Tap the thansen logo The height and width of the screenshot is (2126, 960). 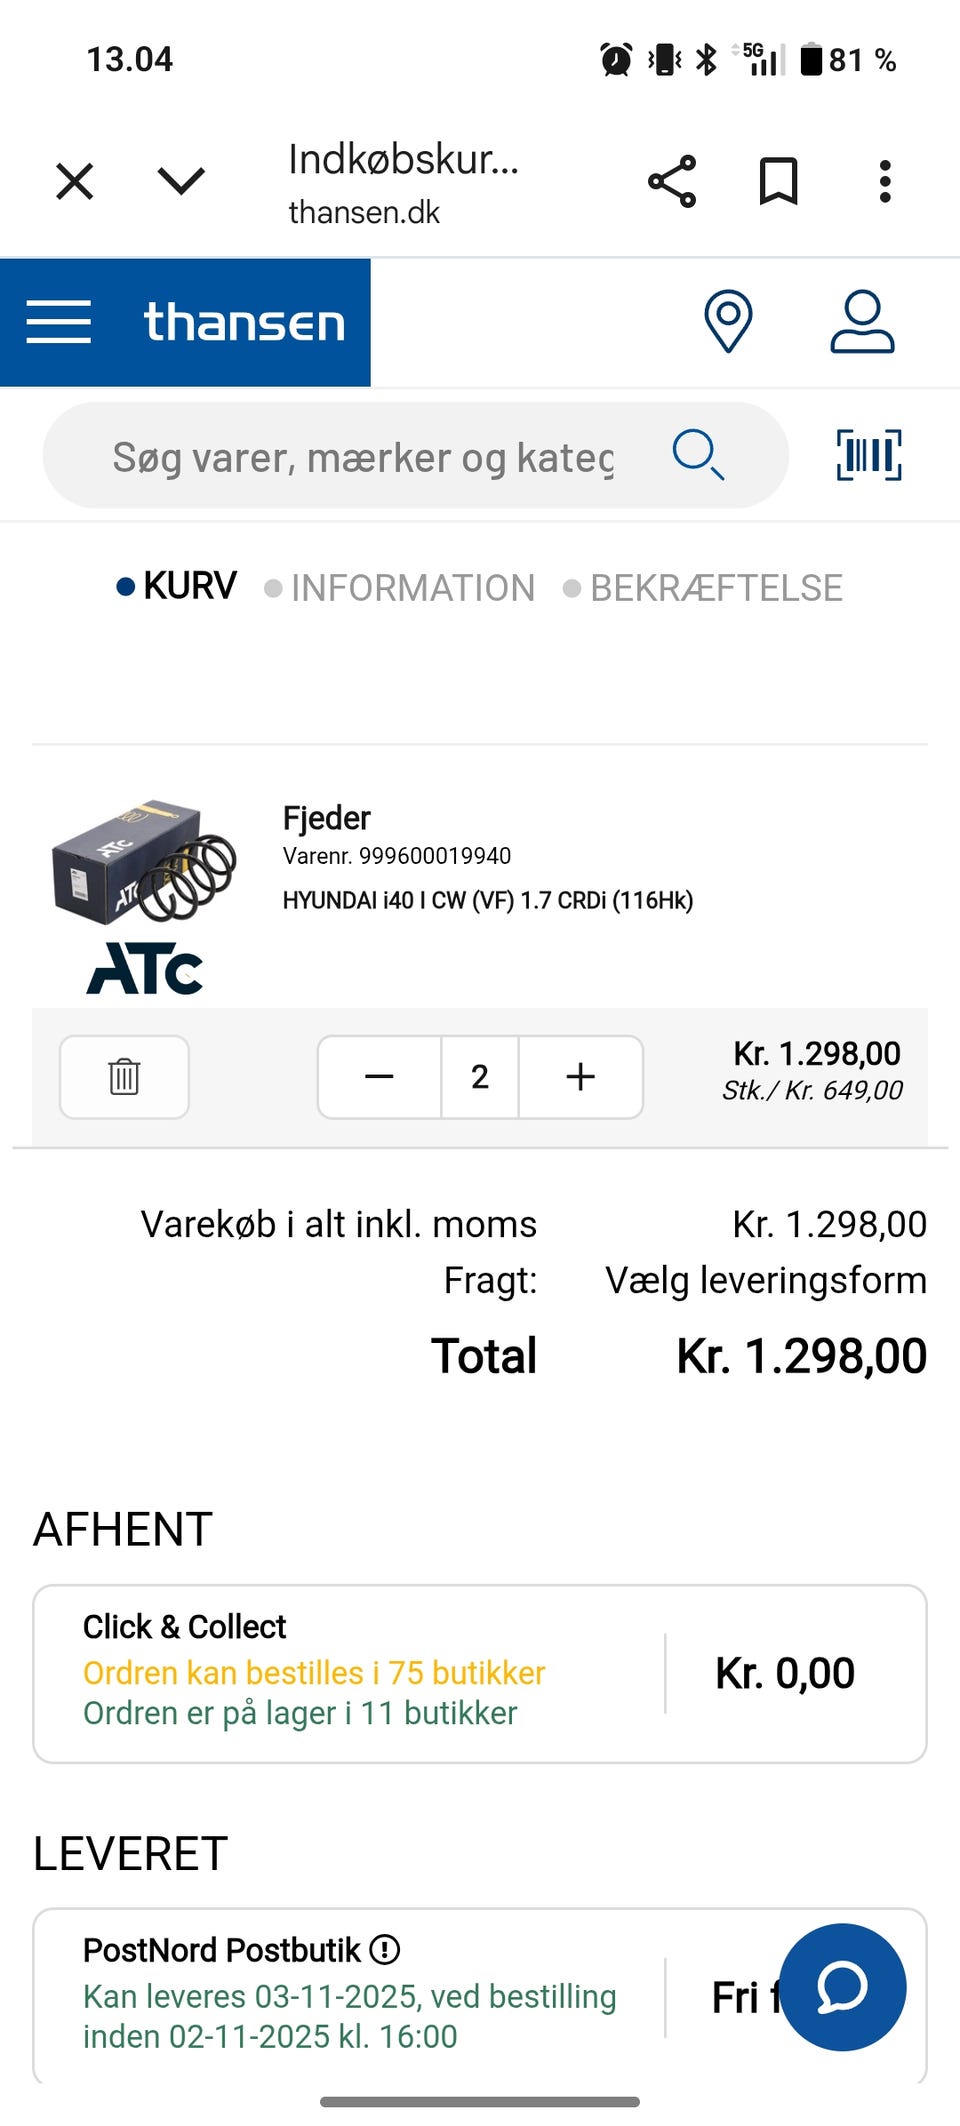tap(244, 322)
